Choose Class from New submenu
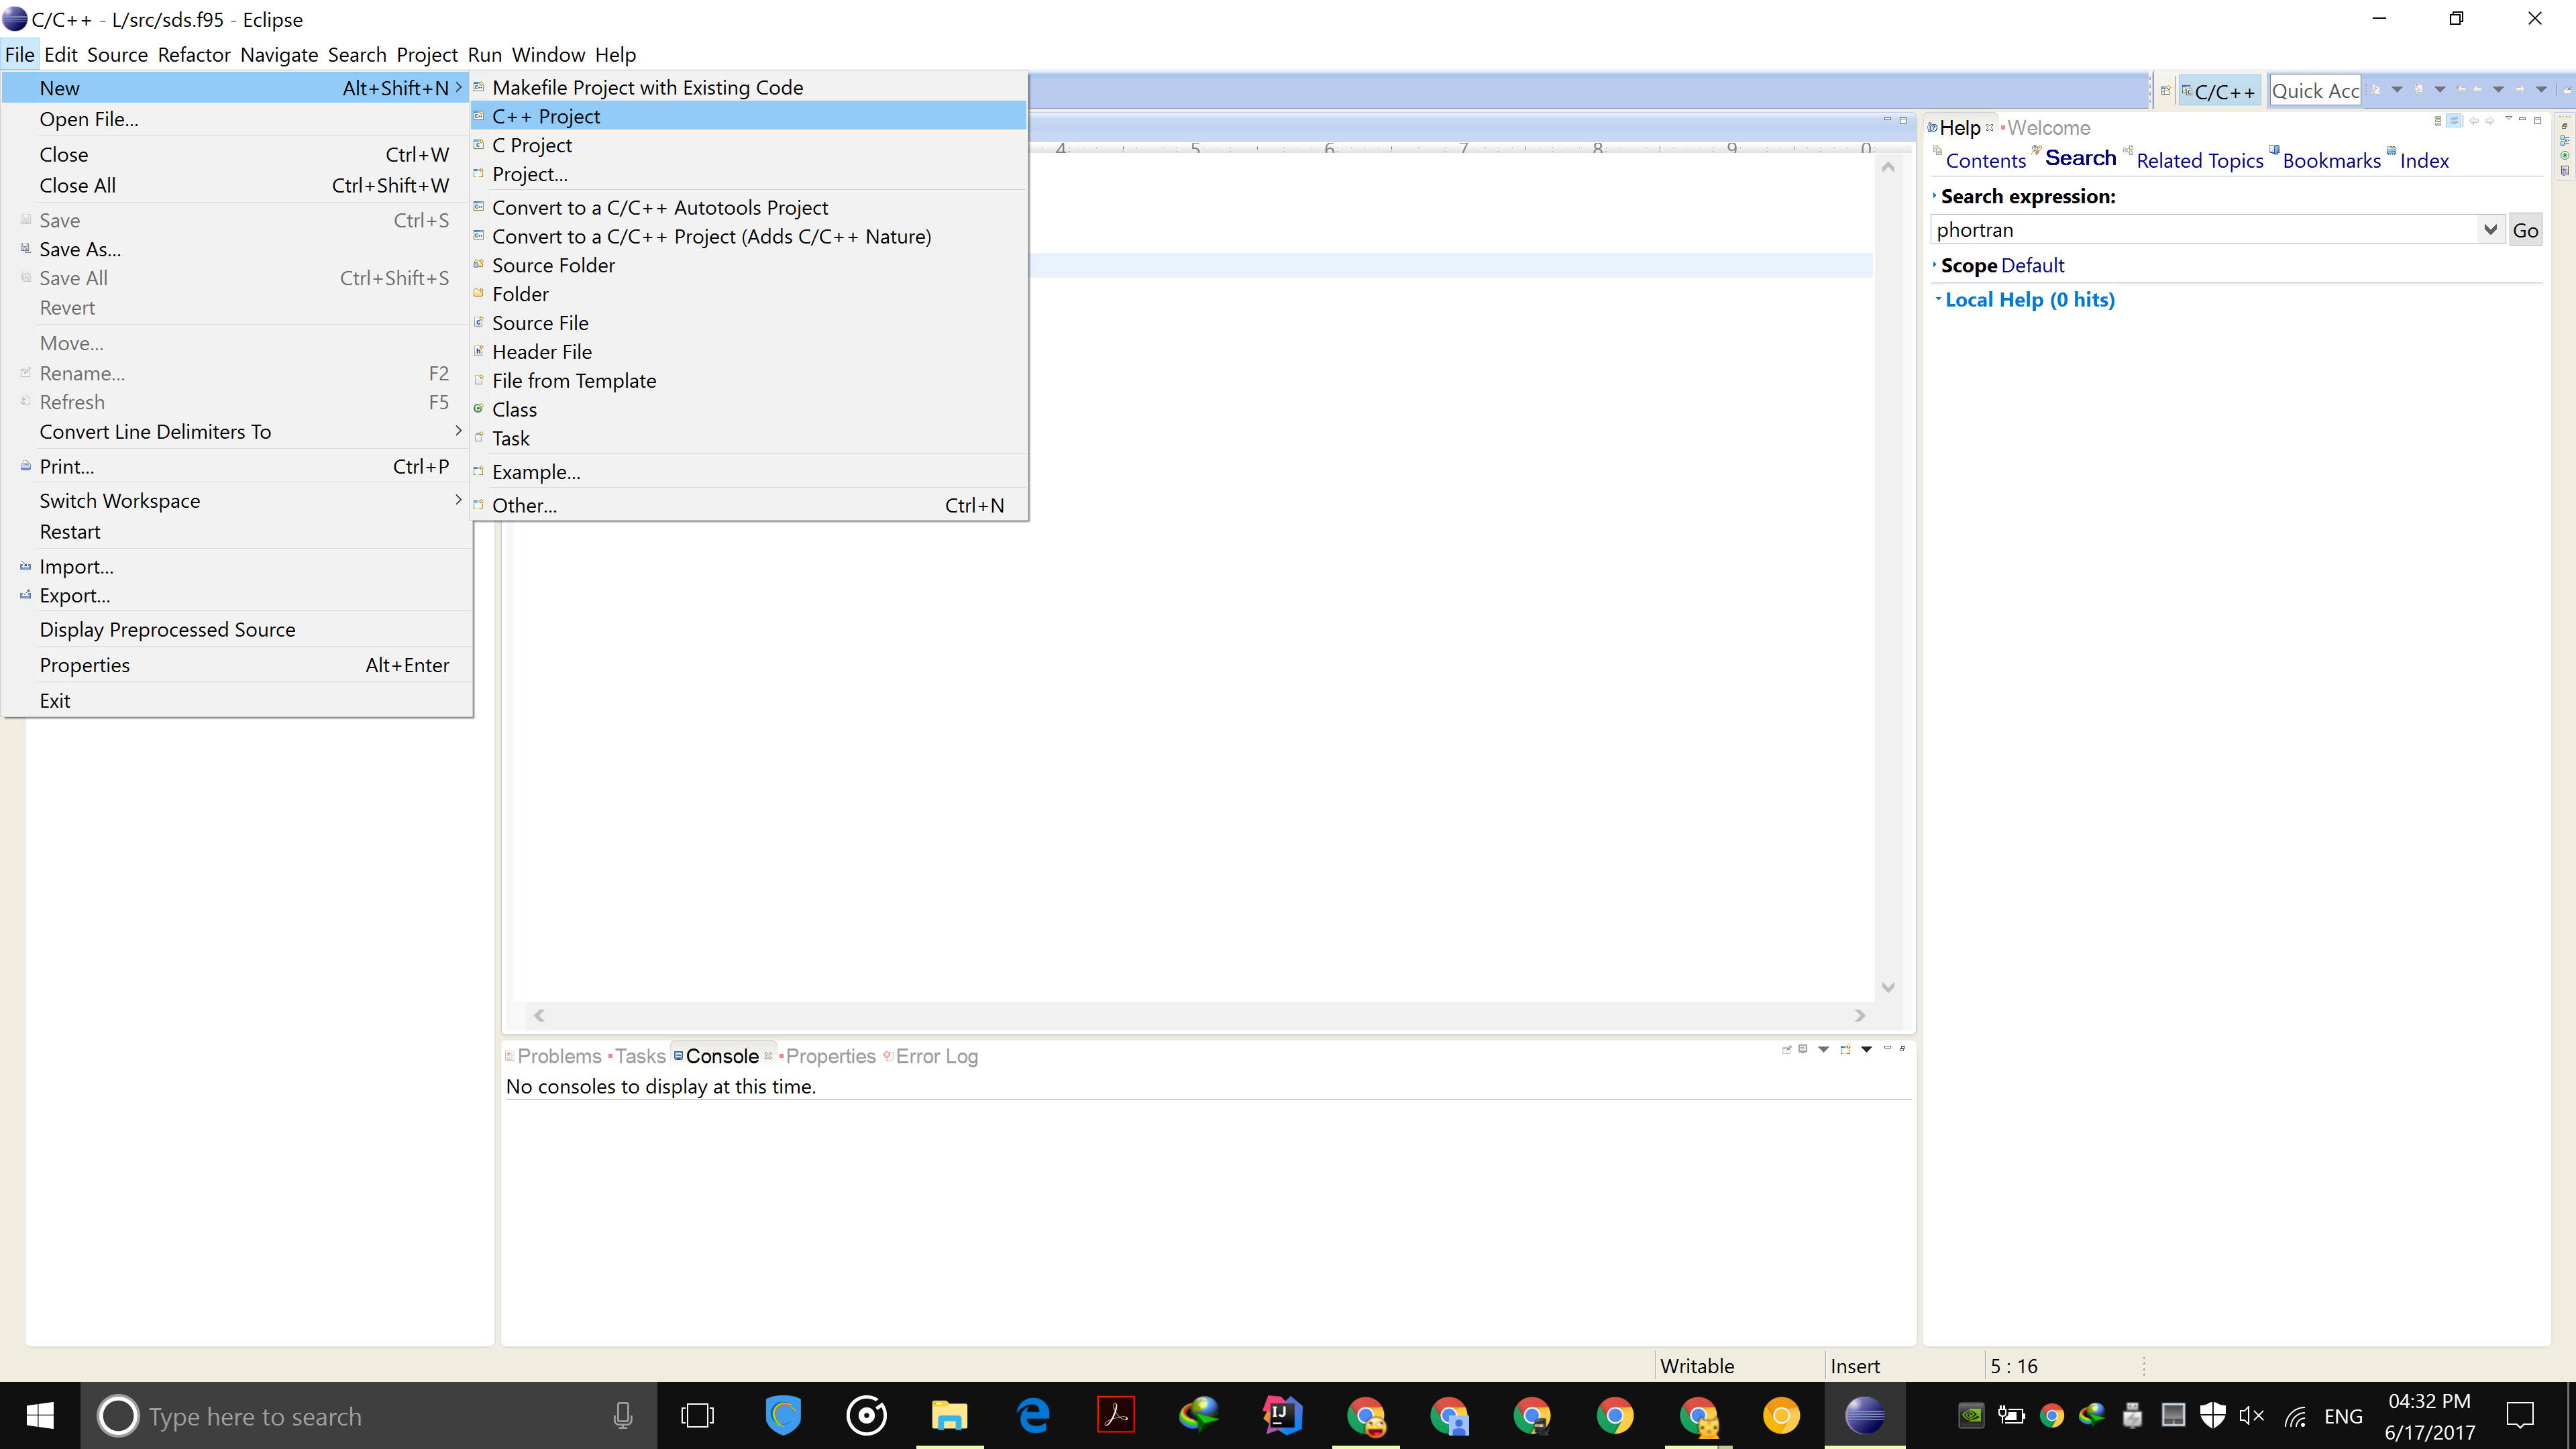This screenshot has width=2576, height=1449. (748, 409)
